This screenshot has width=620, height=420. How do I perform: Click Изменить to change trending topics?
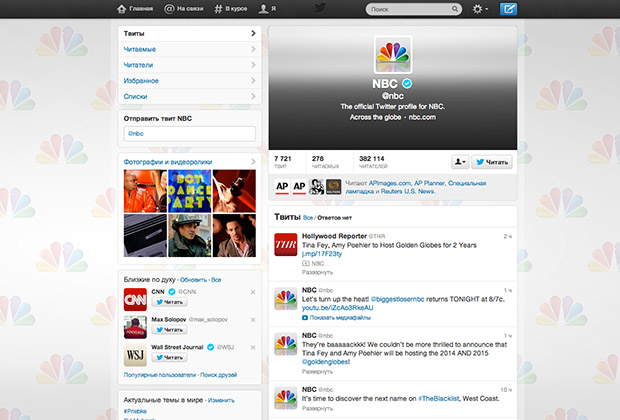[x=221, y=400]
